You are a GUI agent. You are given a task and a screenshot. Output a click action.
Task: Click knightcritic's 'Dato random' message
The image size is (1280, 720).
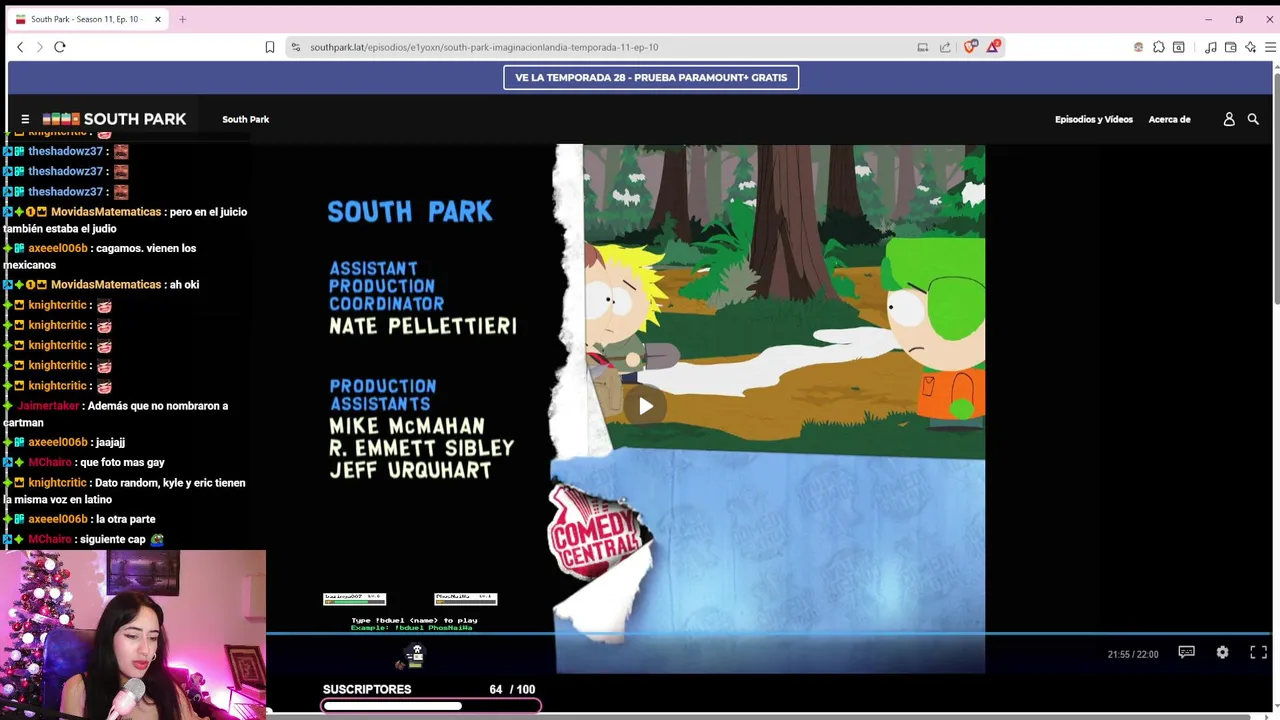point(125,491)
